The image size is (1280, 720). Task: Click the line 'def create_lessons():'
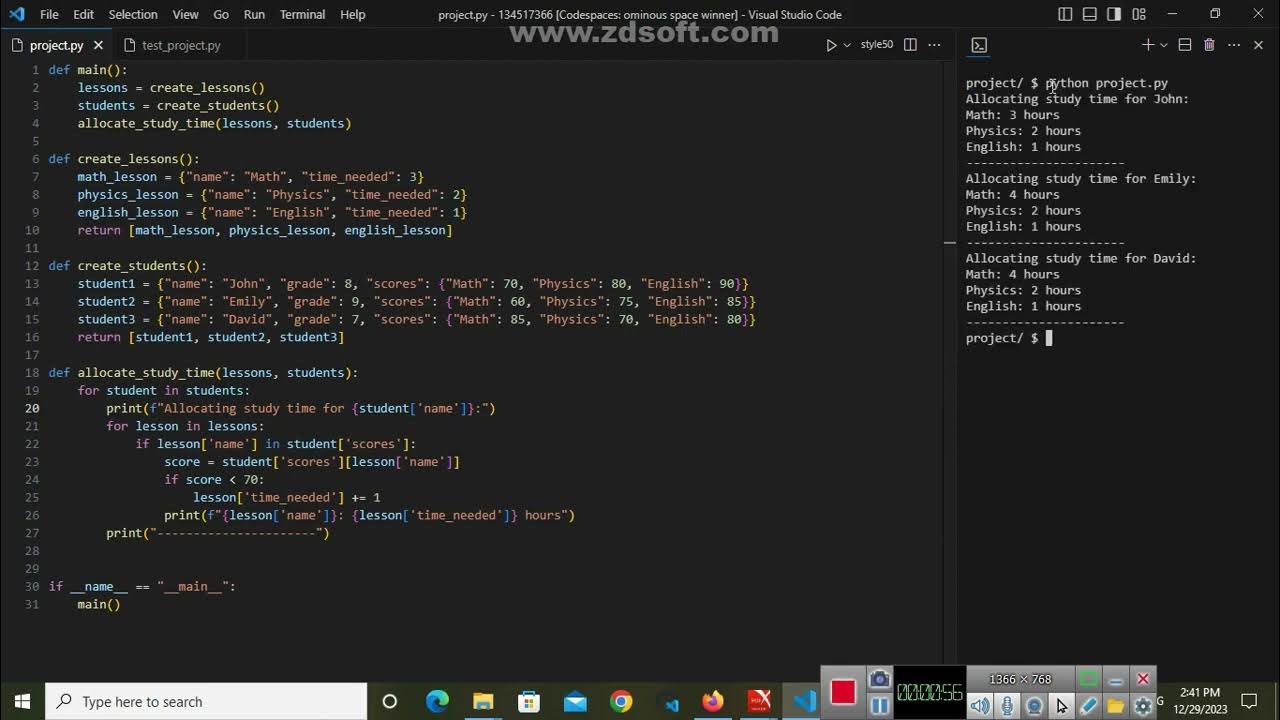(x=124, y=159)
